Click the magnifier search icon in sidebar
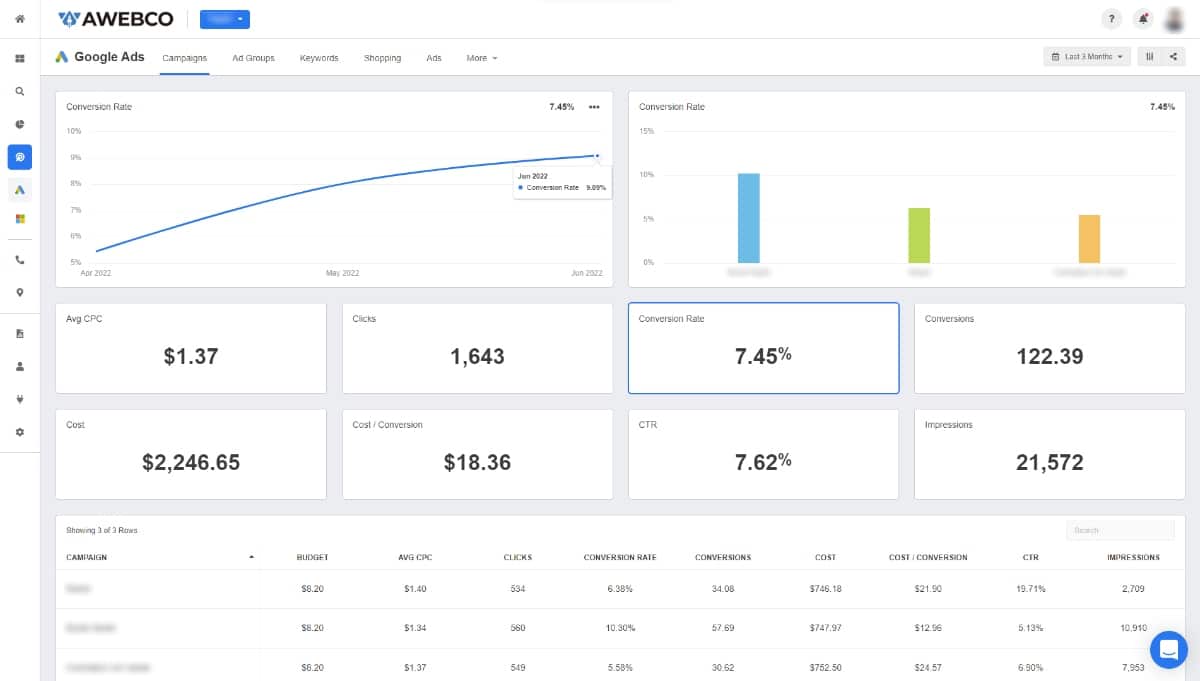Image resolution: width=1200 pixels, height=681 pixels. point(19,91)
